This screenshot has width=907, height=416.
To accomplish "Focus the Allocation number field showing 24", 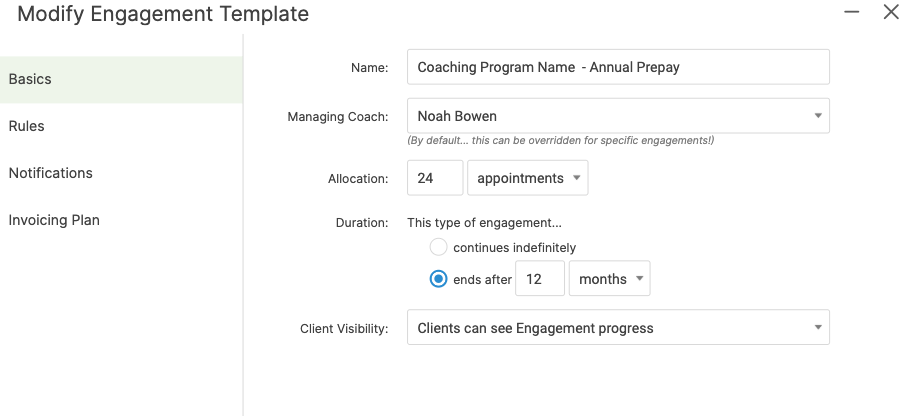I will point(435,178).
